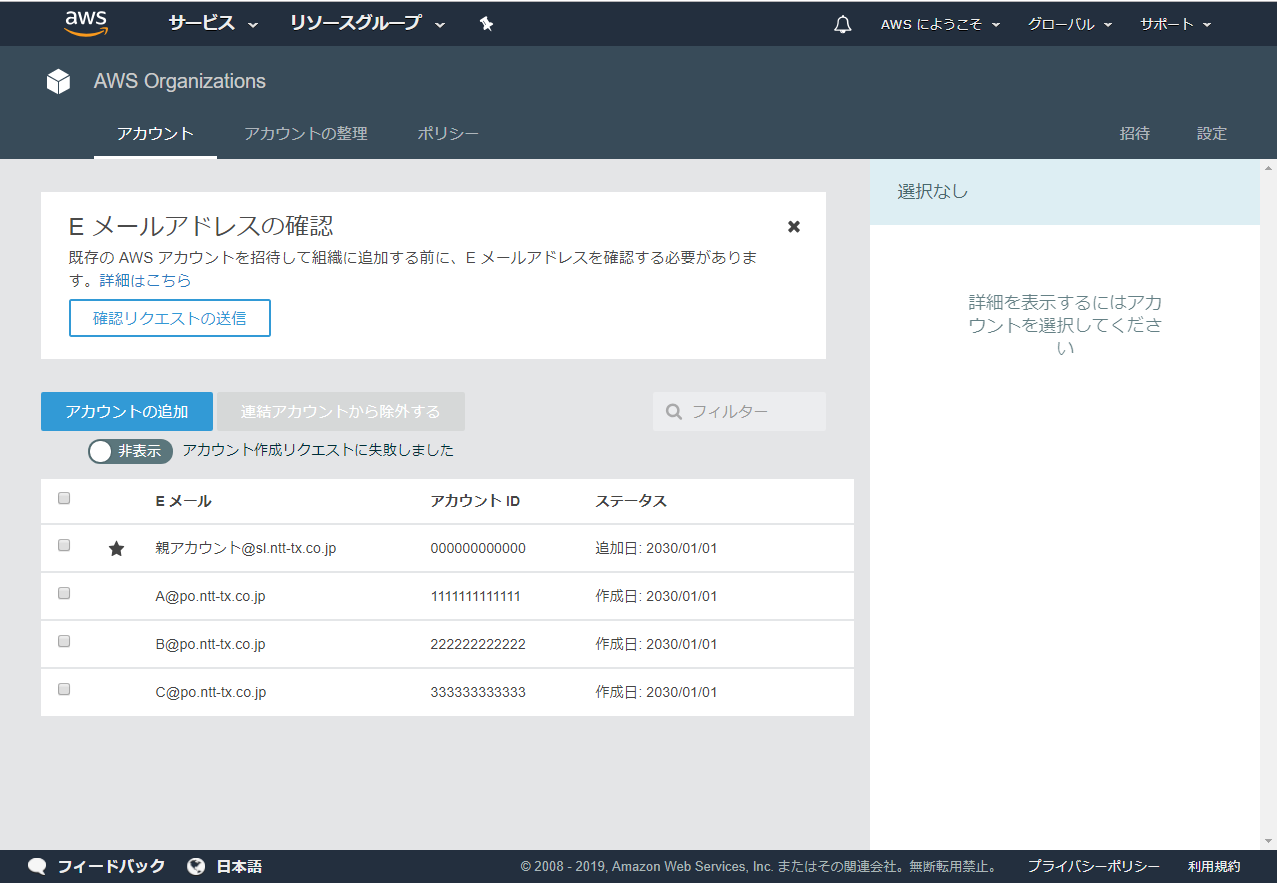Click the filter magnifier icon
Screen dimensions: 1277x883
[674, 412]
